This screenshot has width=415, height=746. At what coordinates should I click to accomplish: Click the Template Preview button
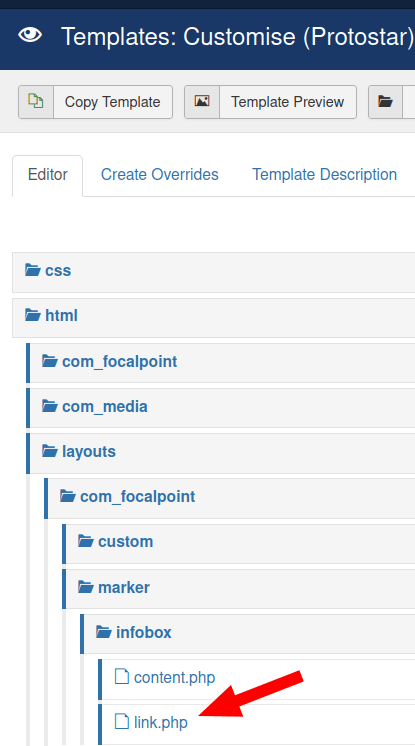(270, 101)
